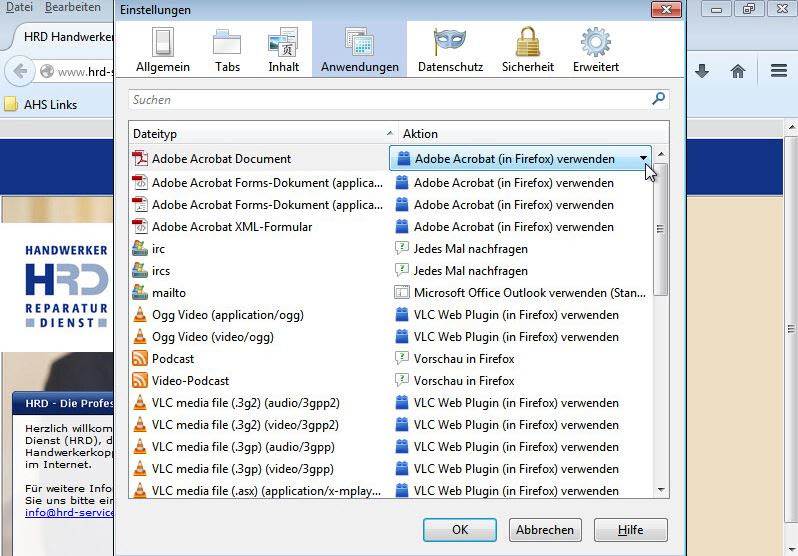Select the Anwendungen settings pane
The image size is (798, 556).
click(359, 50)
